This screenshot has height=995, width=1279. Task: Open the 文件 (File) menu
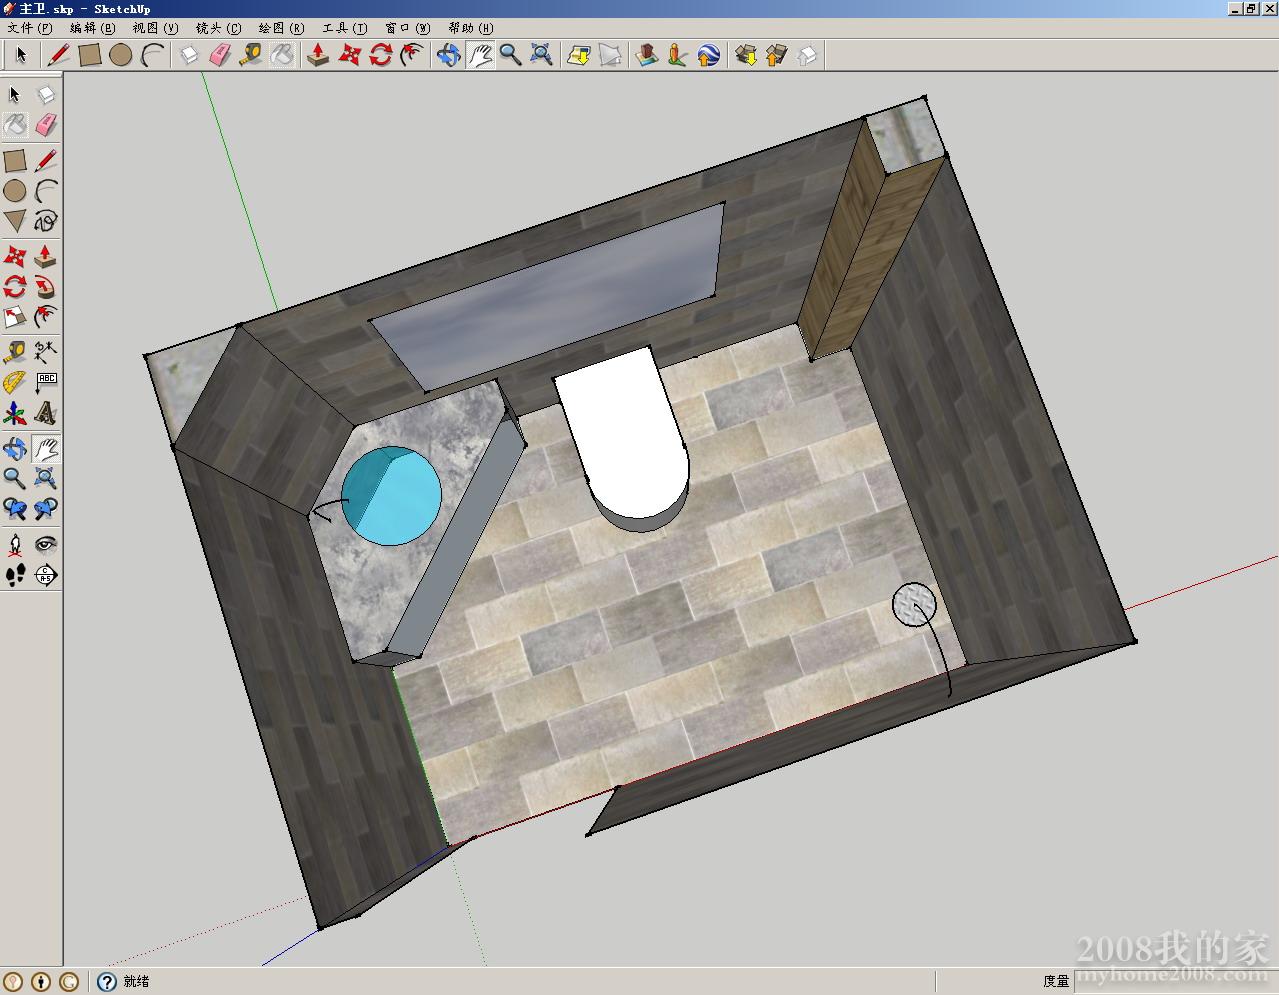coord(29,28)
